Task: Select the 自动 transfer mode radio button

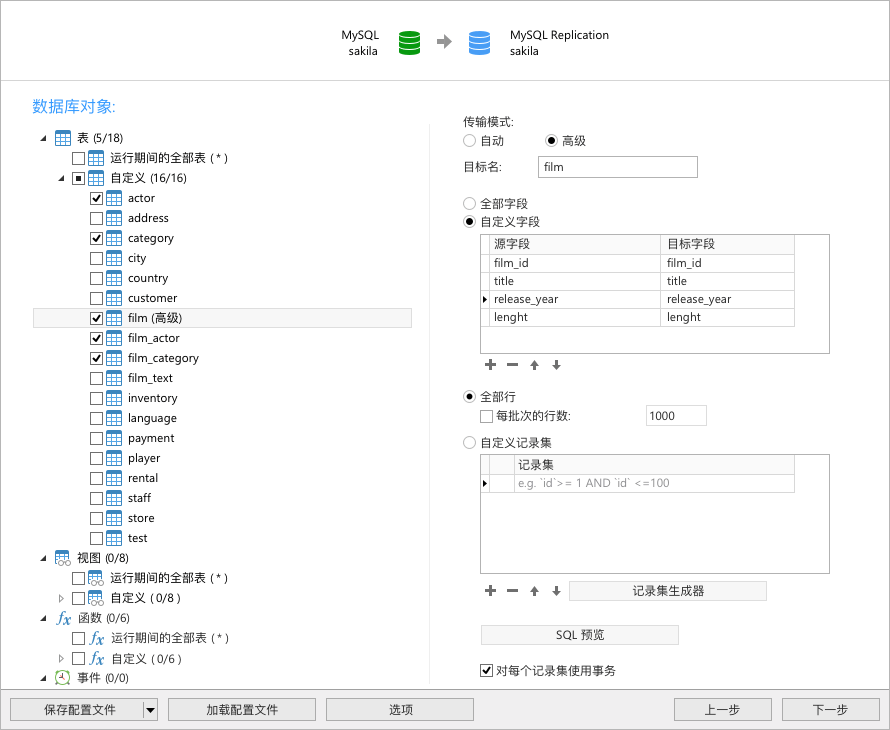Action: tap(469, 140)
